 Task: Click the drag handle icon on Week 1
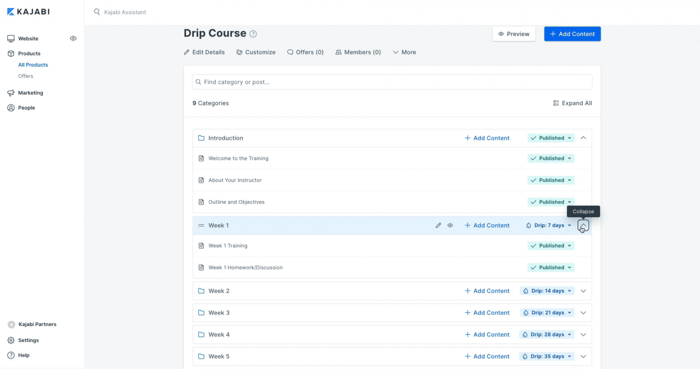click(201, 226)
